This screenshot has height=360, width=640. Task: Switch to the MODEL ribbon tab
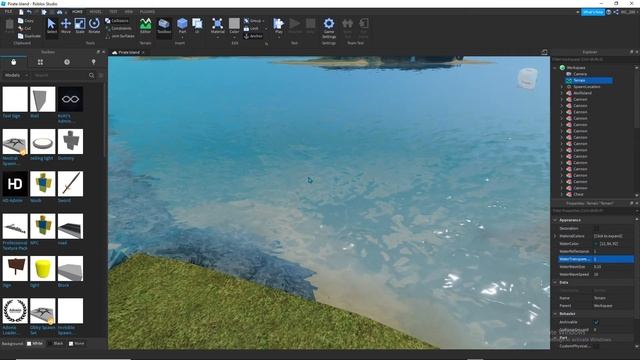[x=96, y=12]
